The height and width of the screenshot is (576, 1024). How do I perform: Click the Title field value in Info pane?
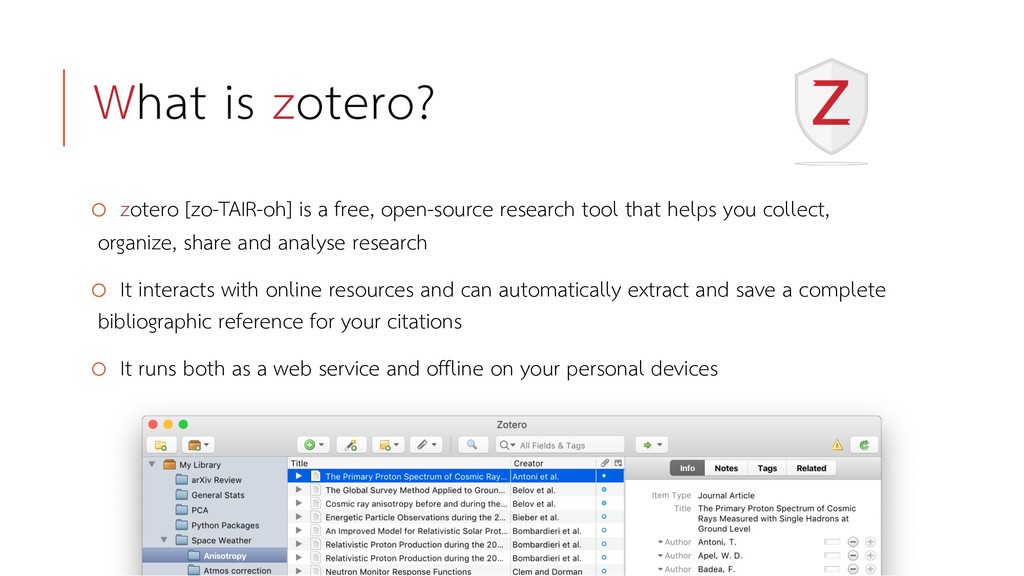point(776,519)
